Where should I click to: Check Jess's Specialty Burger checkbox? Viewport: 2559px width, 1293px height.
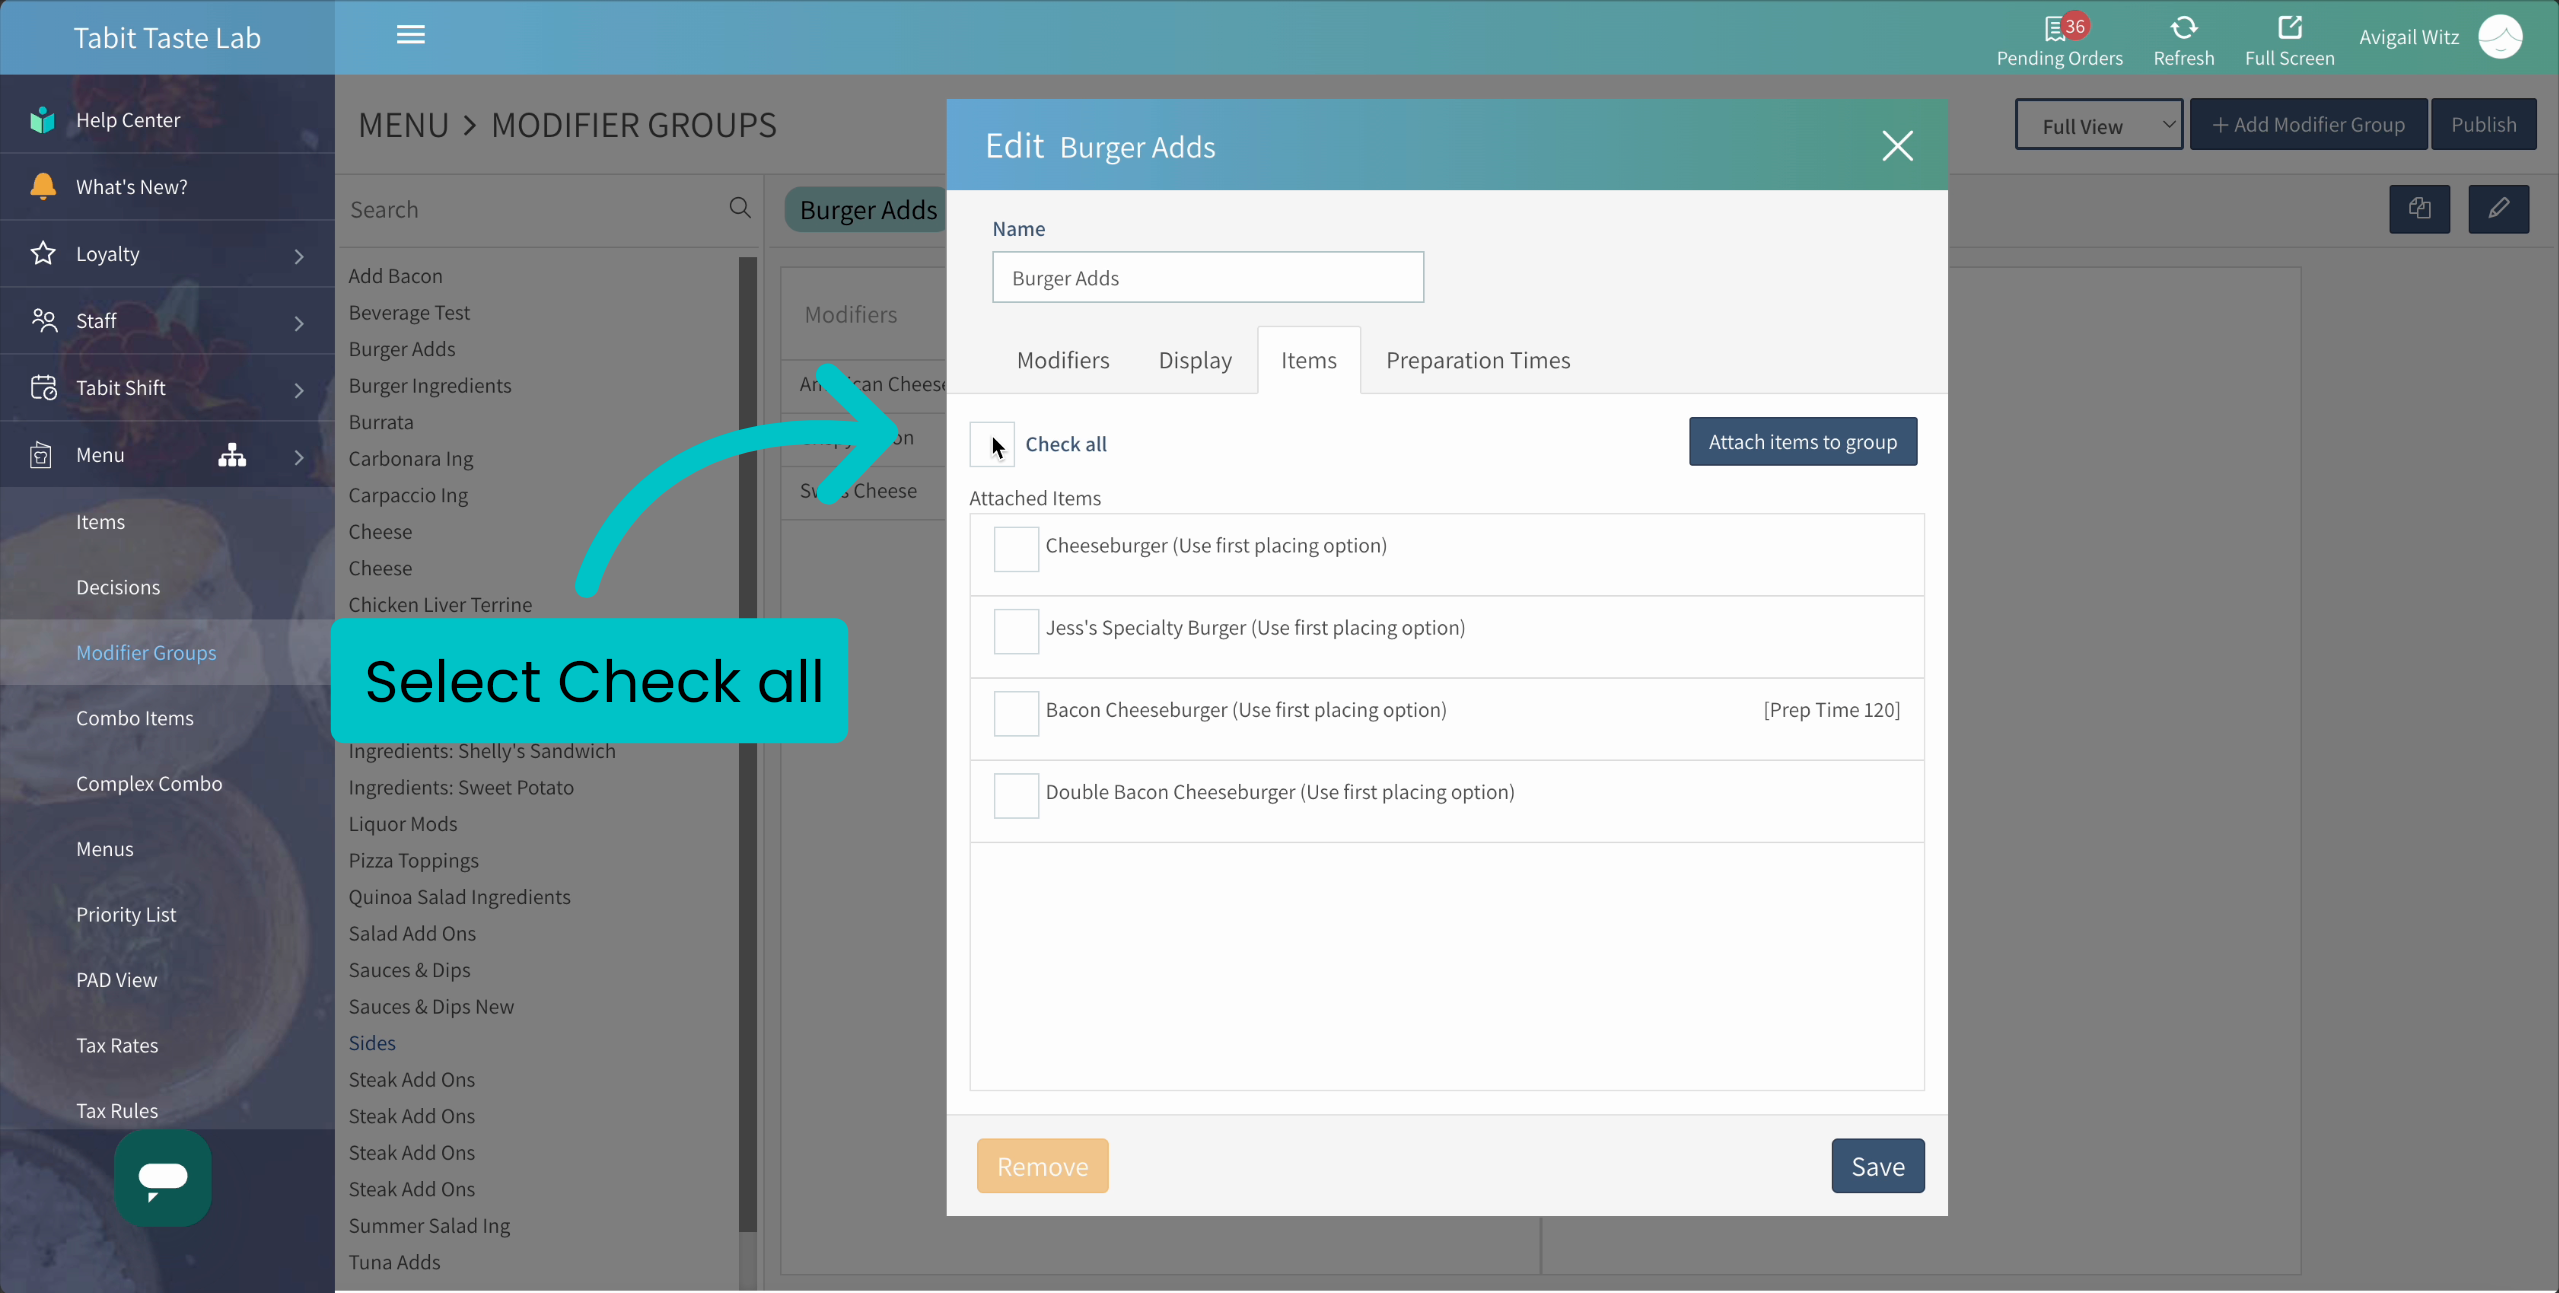tap(1015, 632)
